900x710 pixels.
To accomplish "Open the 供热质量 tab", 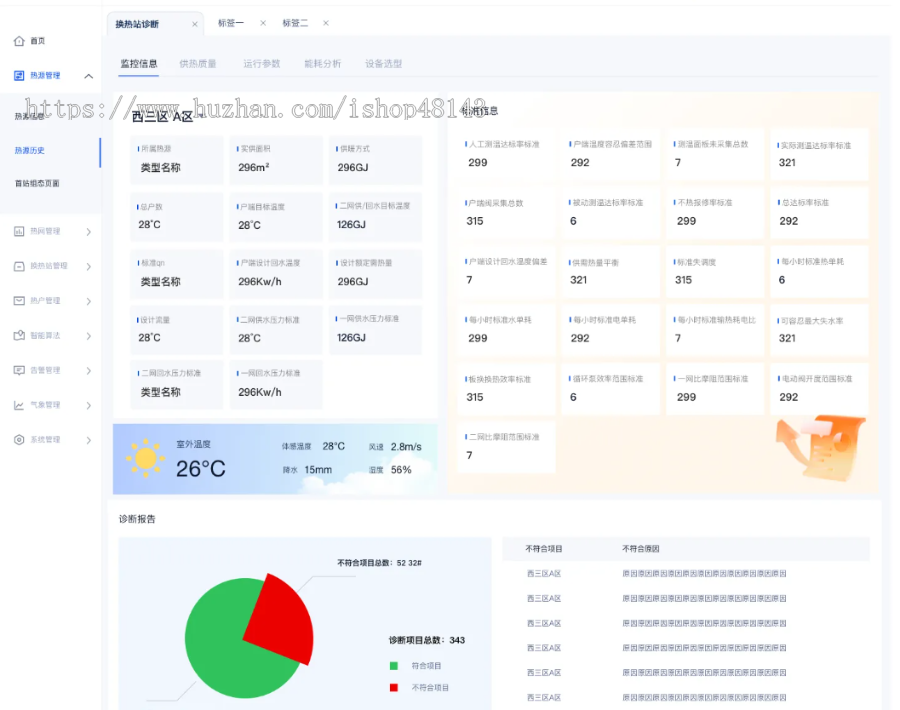I will [x=198, y=64].
